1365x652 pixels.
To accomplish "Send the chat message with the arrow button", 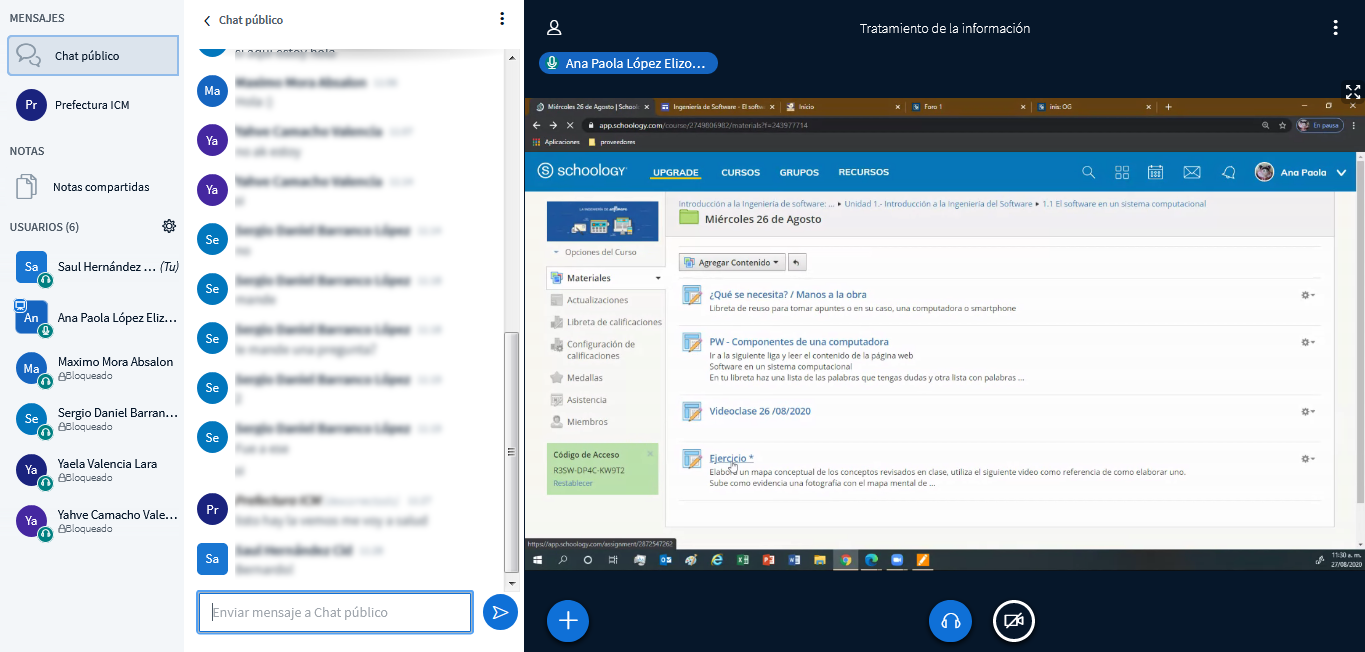I will (500, 612).
